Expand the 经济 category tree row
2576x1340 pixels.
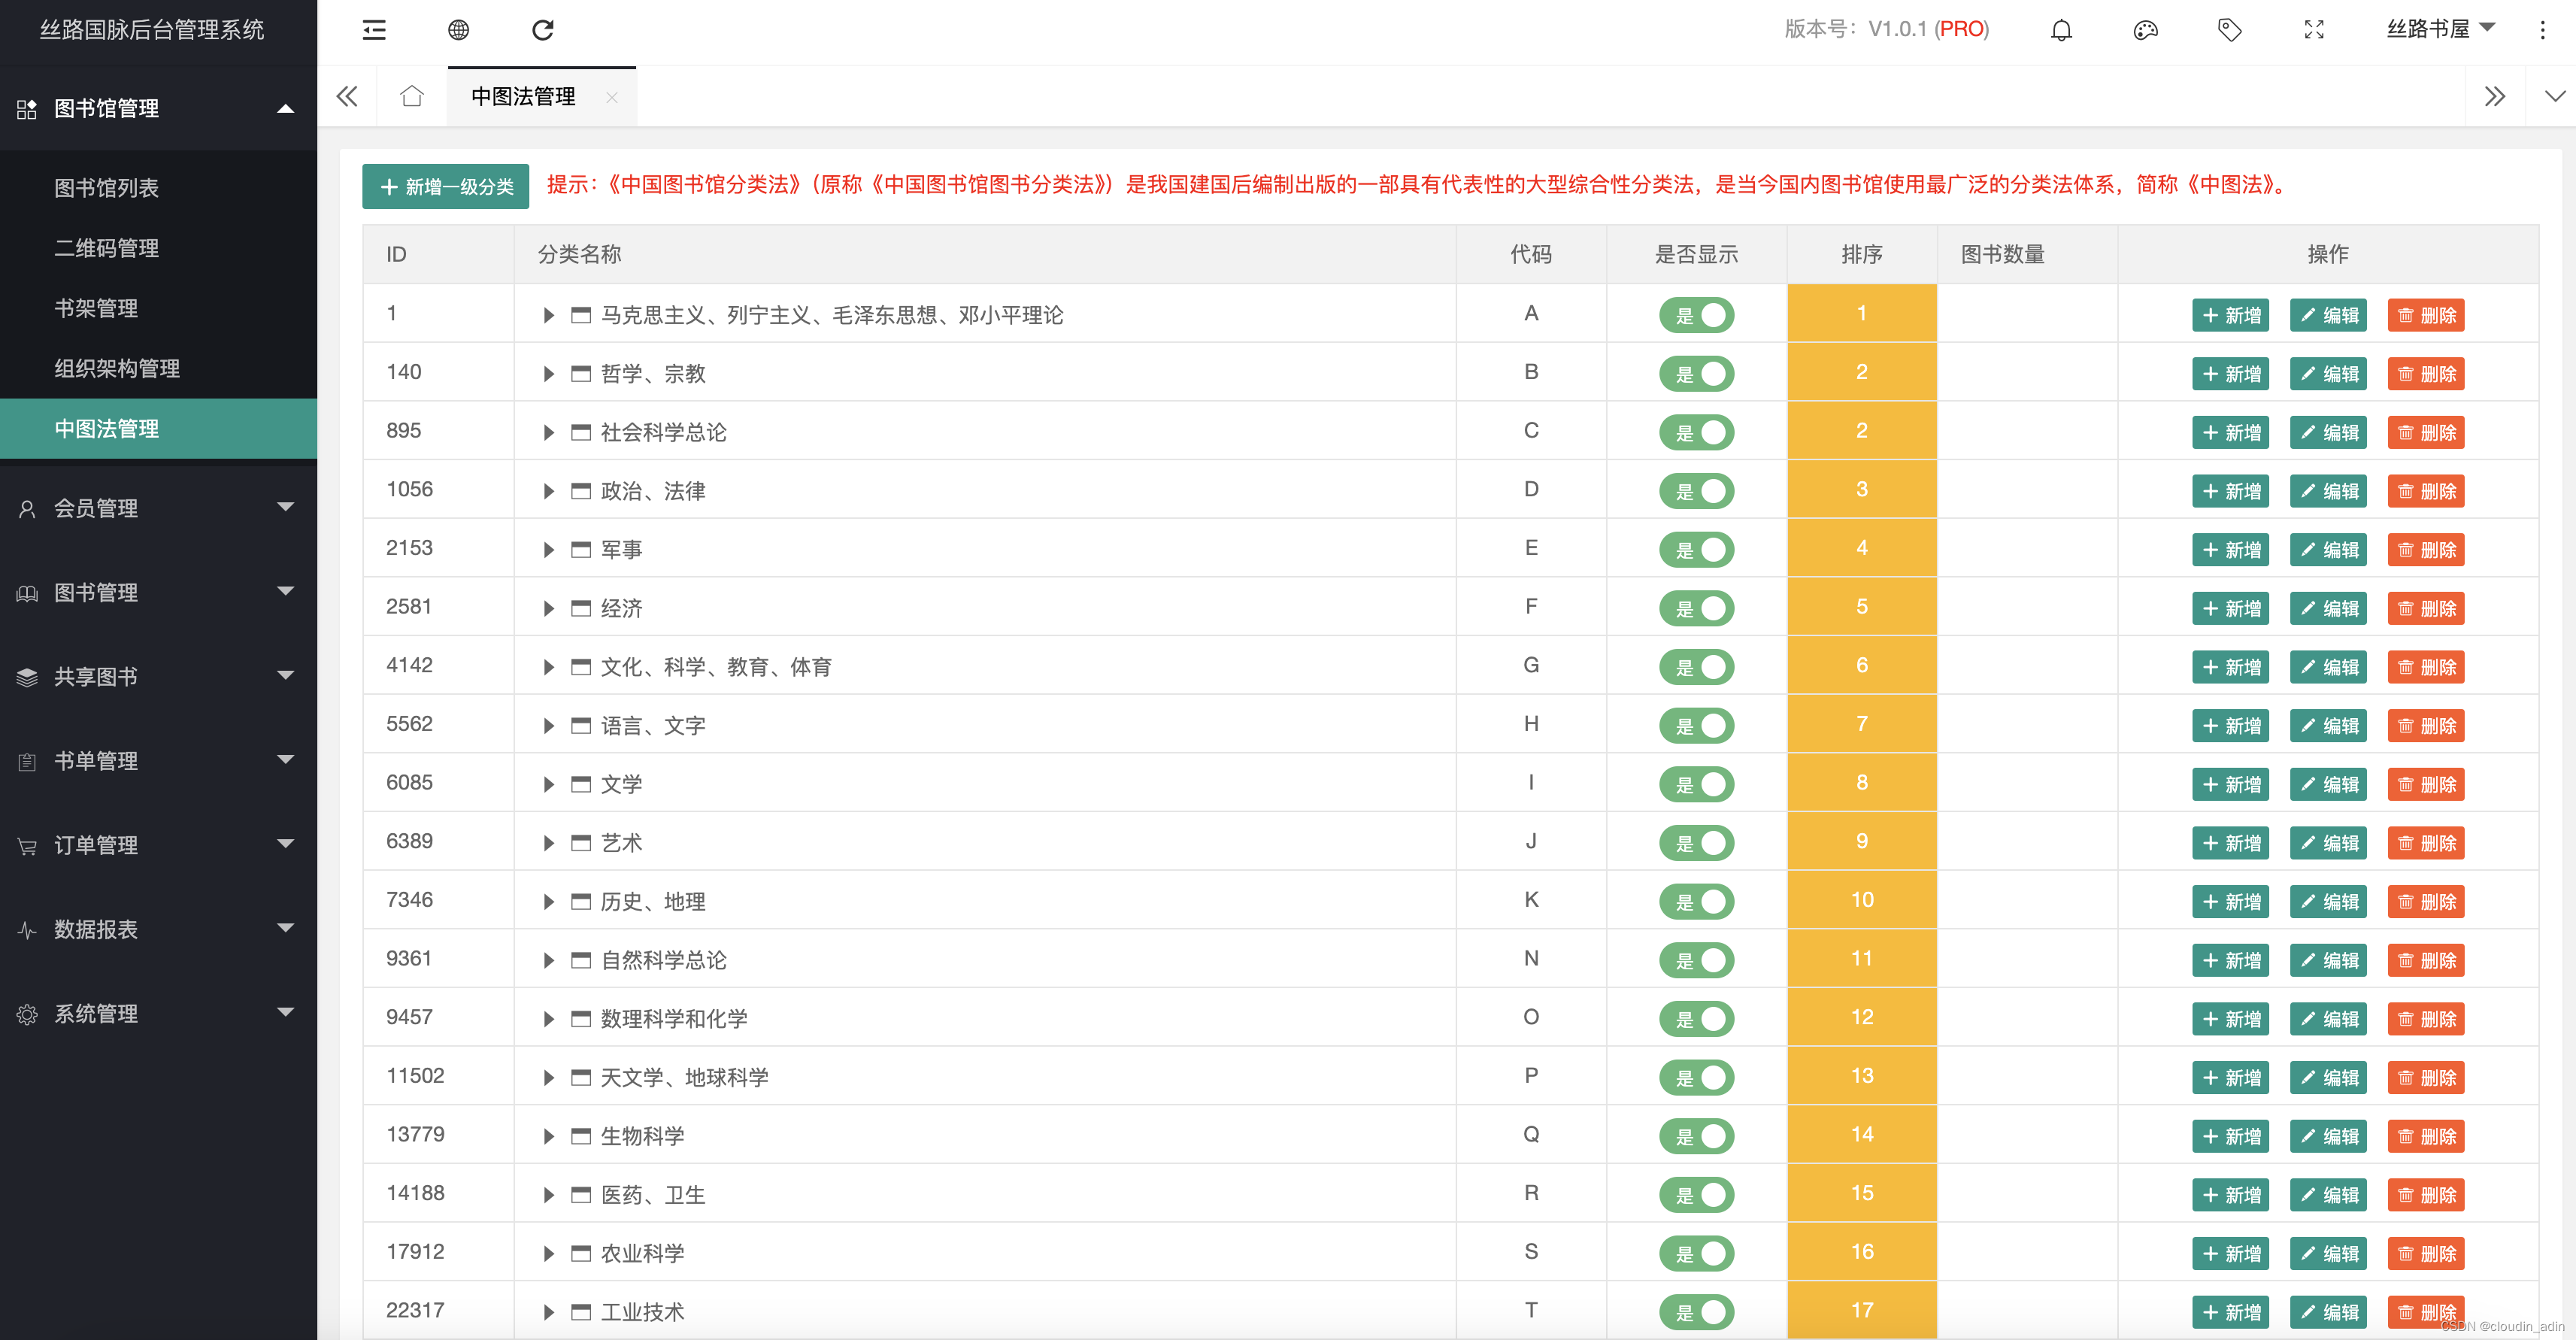[x=548, y=609]
